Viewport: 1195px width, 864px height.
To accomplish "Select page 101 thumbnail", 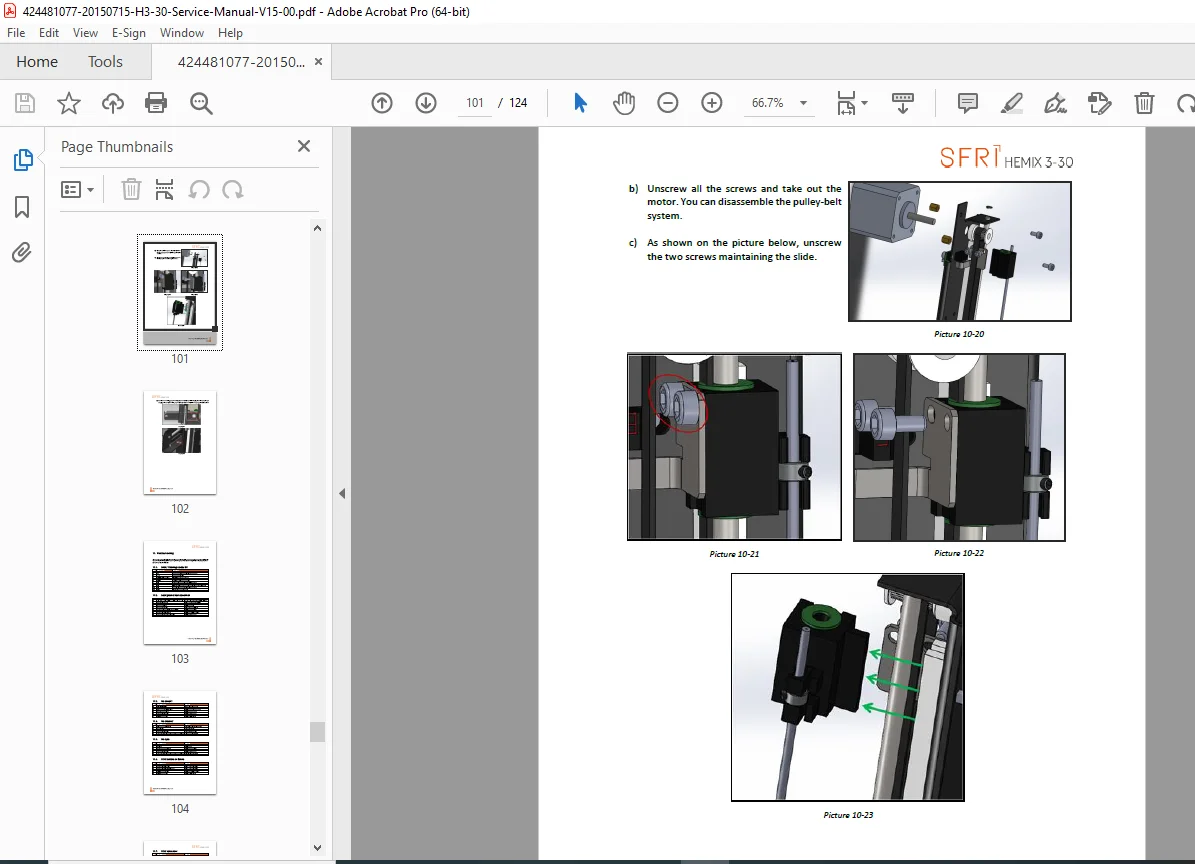I will coord(180,293).
